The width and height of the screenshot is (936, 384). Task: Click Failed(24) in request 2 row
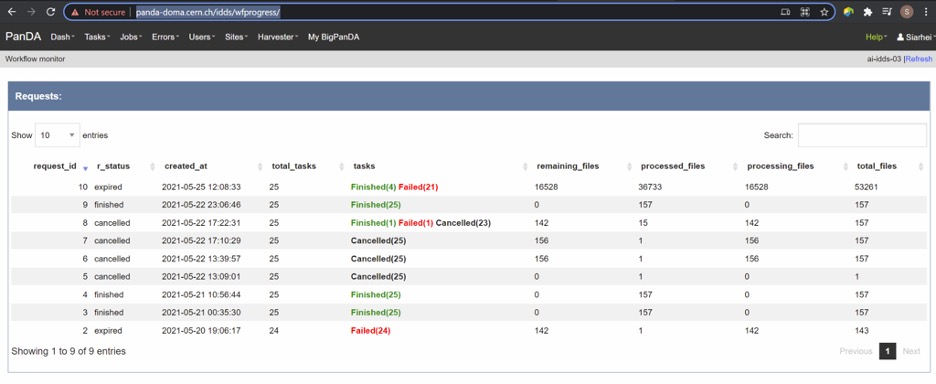pos(371,330)
